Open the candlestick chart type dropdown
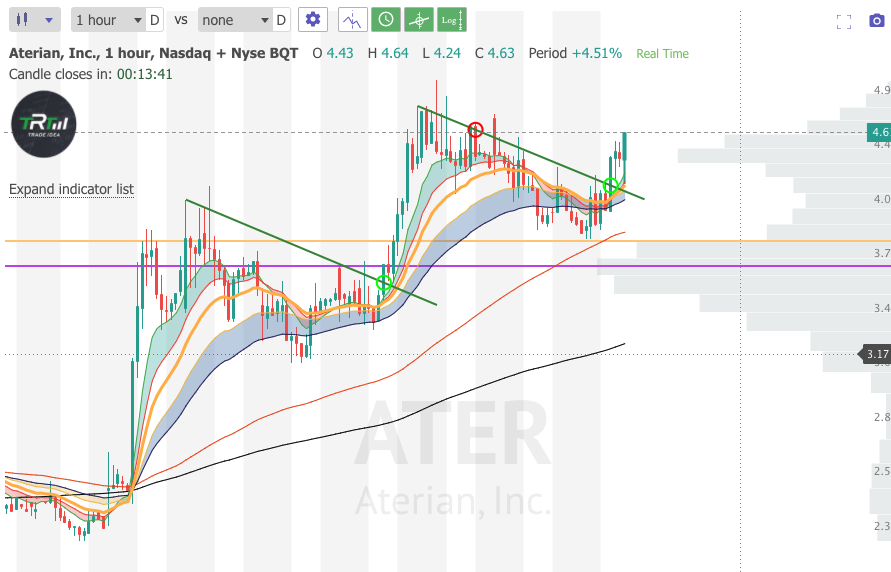Viewport: 891px width, 572px height. (35, 20)
